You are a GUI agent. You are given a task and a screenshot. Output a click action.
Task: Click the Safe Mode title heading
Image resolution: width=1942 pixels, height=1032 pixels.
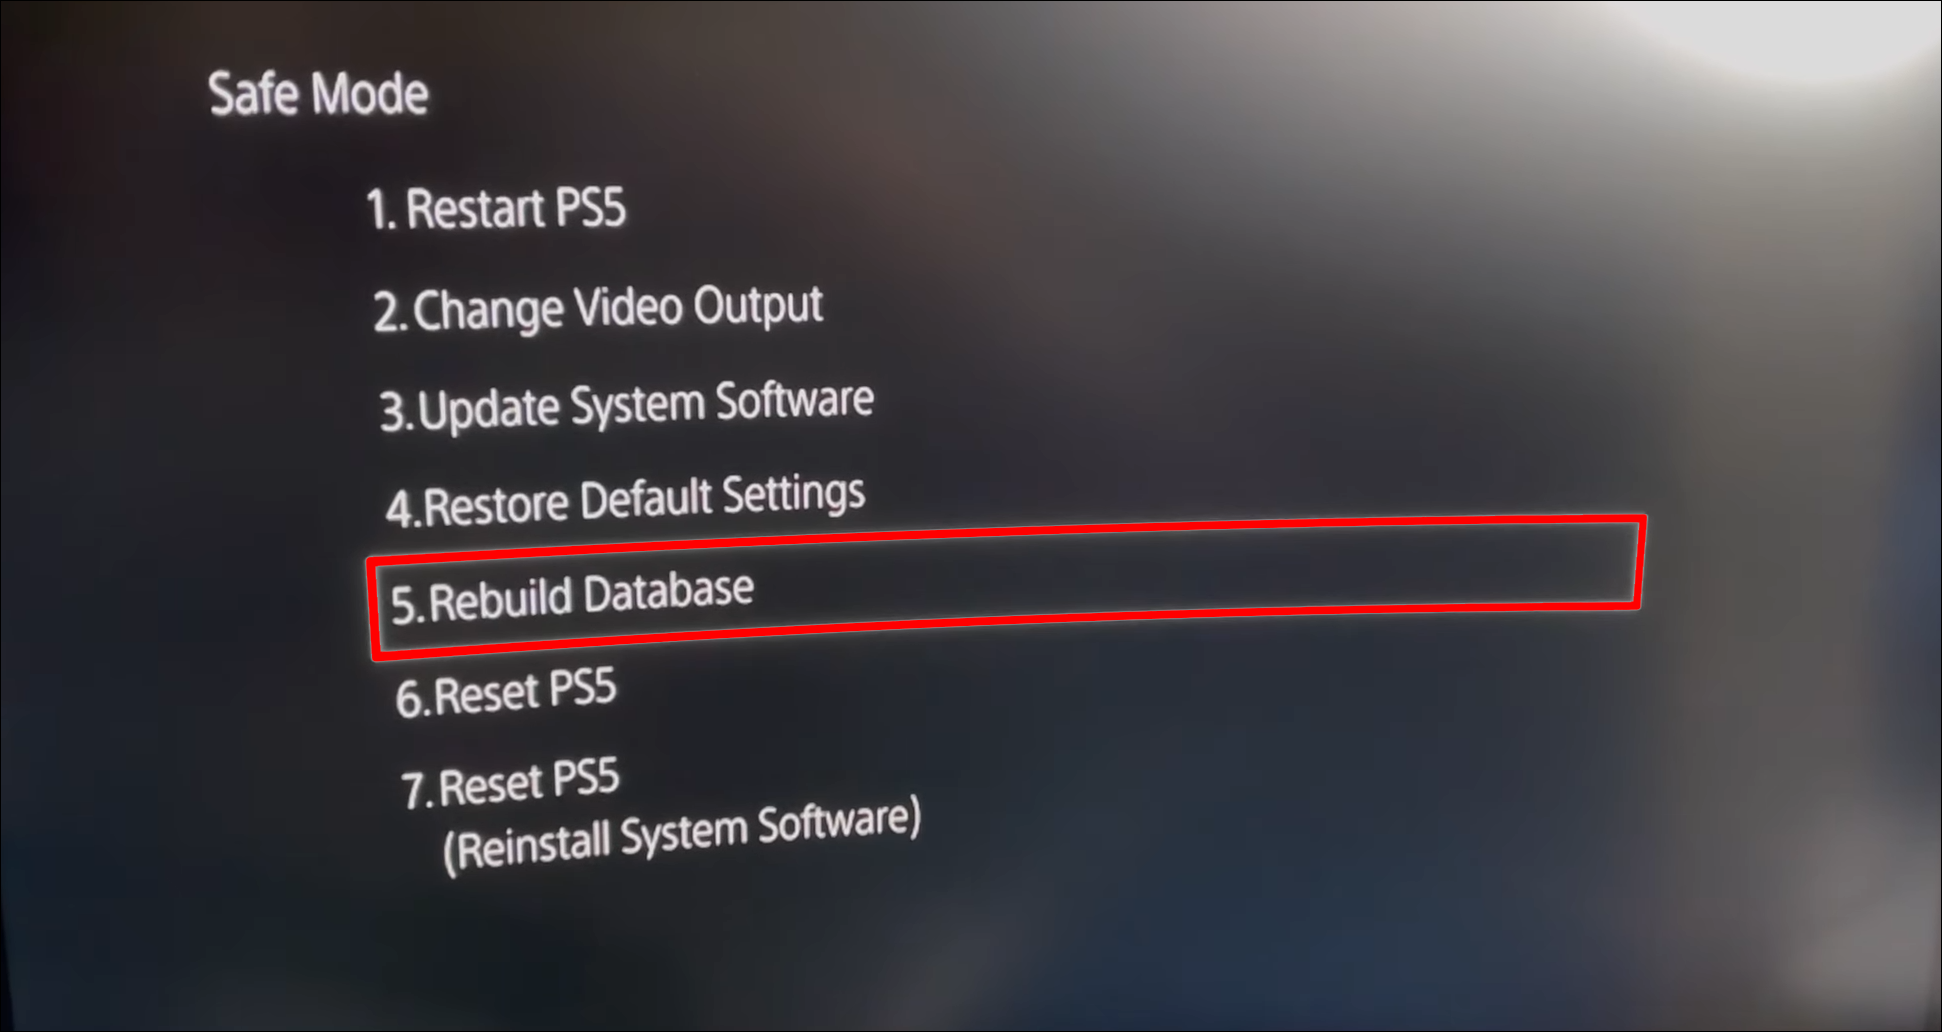point(318,94)
